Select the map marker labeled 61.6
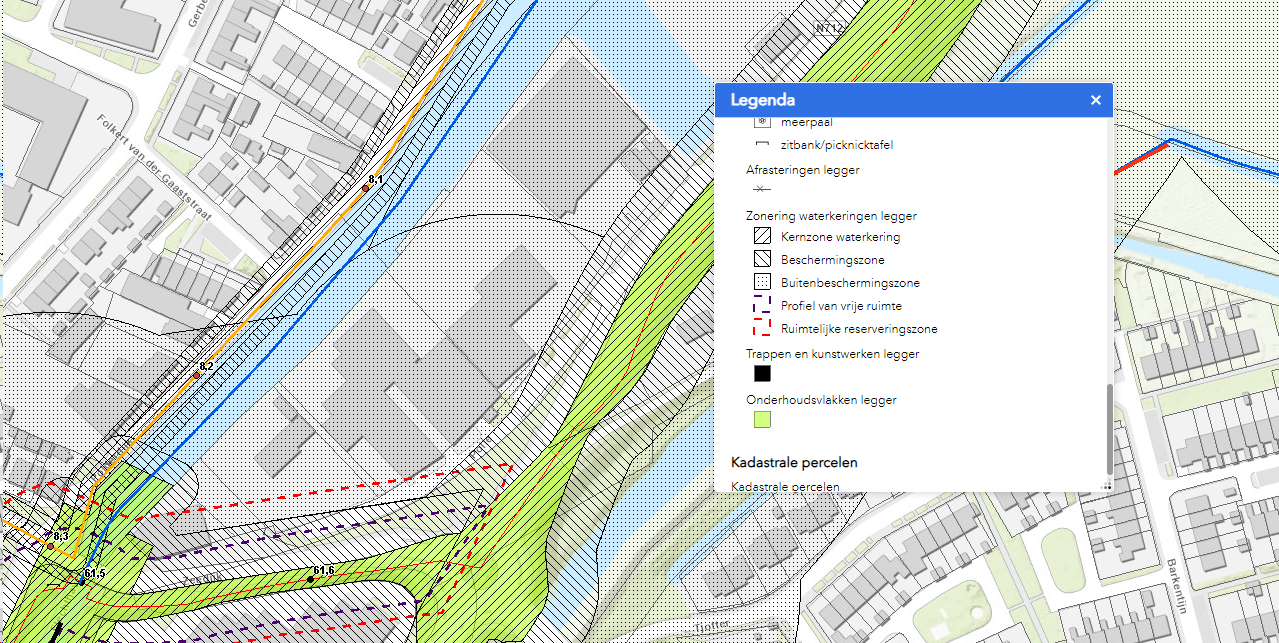This screenshot has height=643, width=1279. [310, 578]
